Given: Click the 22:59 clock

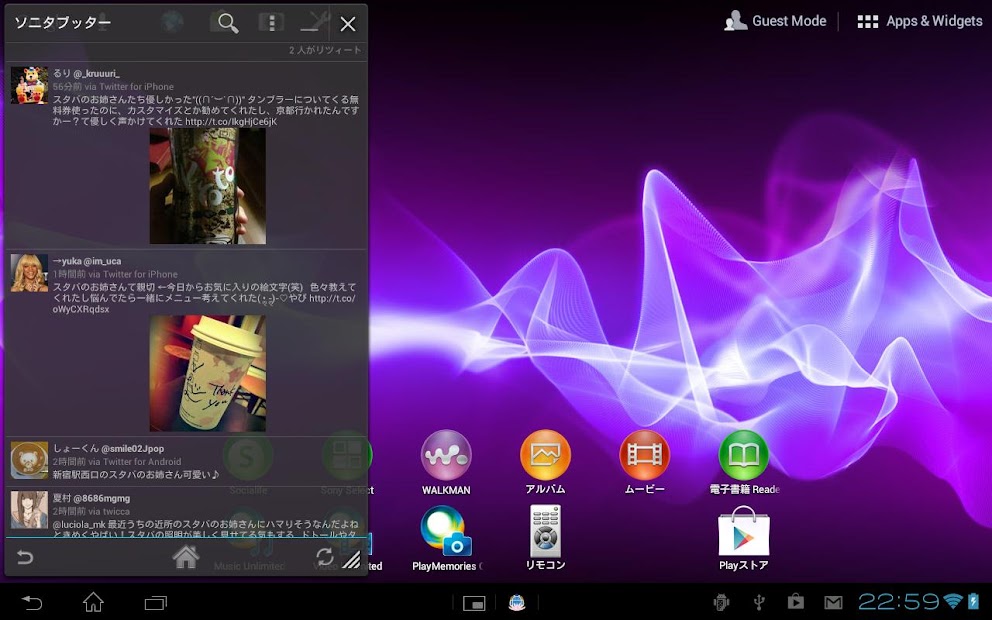Looking at the screenshot, I should 898,602.
